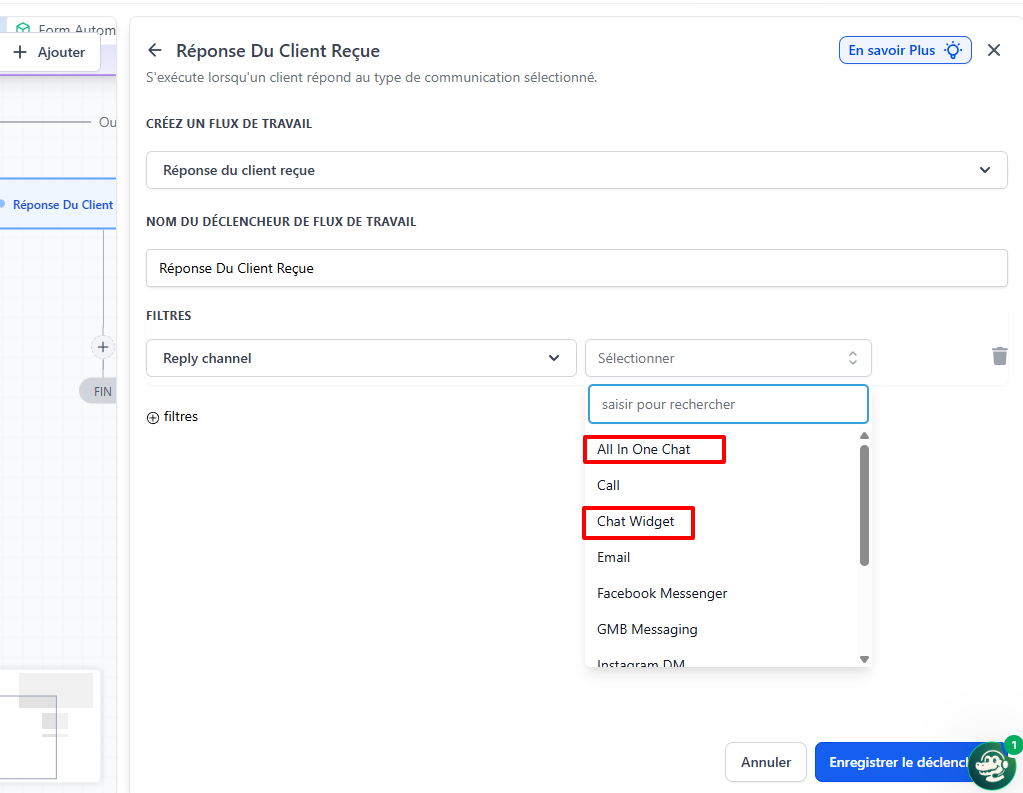Click the dropdown list scrollbar thumb

point(864,505)
